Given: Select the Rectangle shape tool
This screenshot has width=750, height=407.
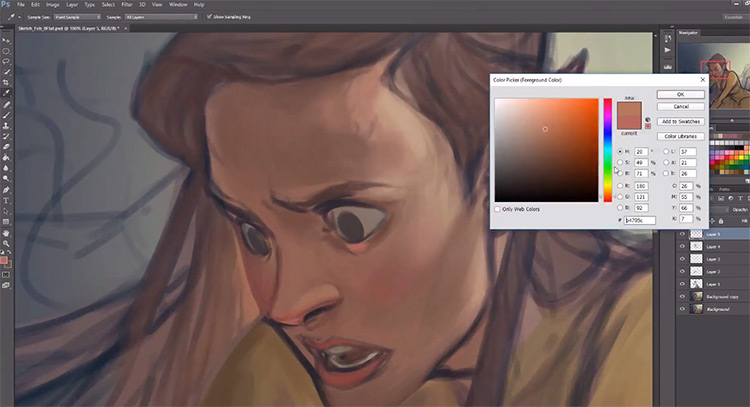Looking at the screenshot, I should 6,222.
